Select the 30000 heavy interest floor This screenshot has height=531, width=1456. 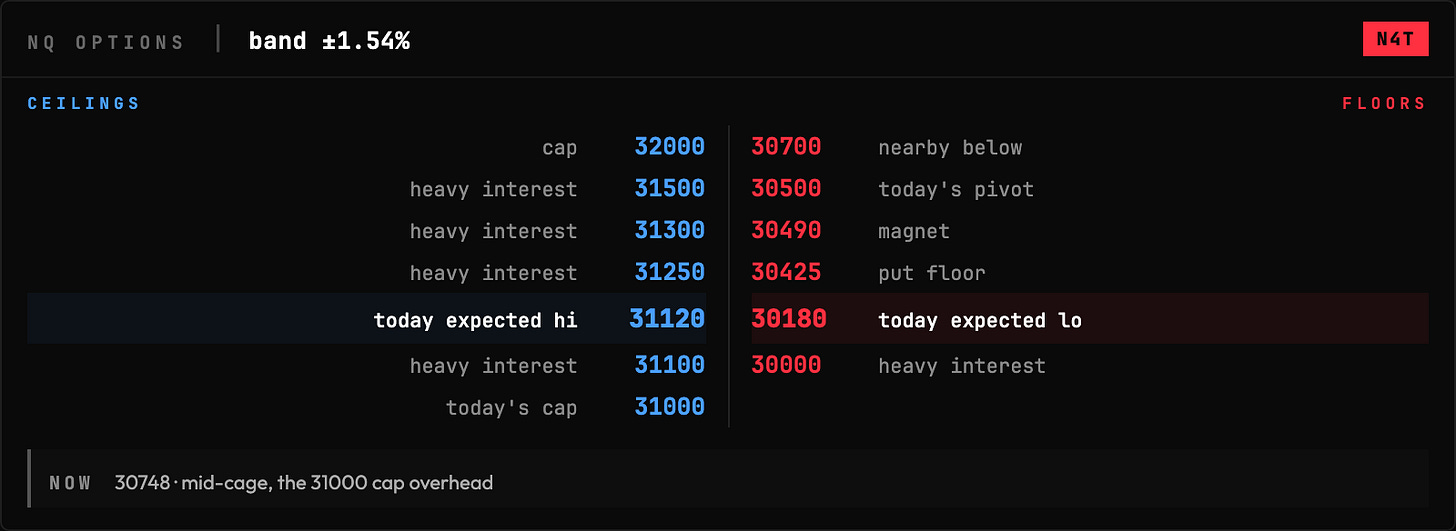(786, 366)
